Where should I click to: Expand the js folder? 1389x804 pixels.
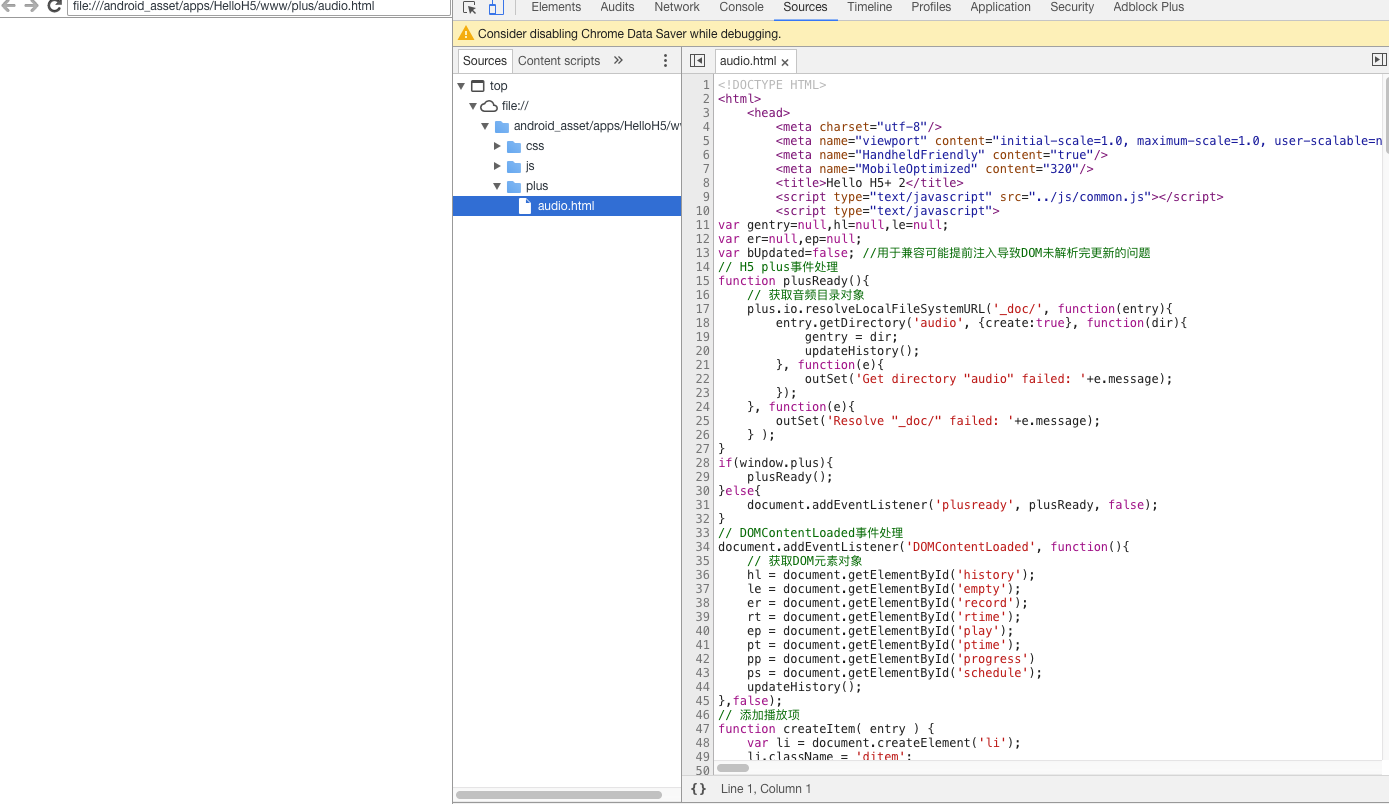(497, 166)
